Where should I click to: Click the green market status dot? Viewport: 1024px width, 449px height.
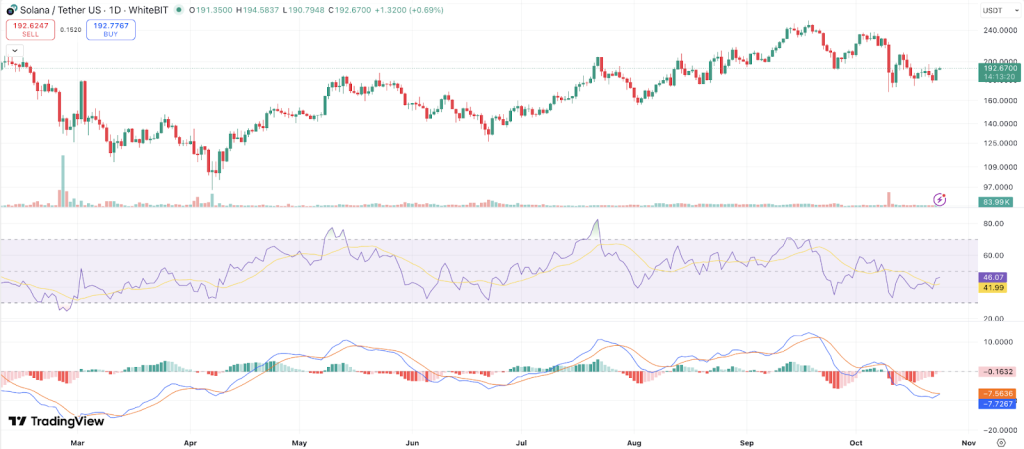tap(178, 10)
